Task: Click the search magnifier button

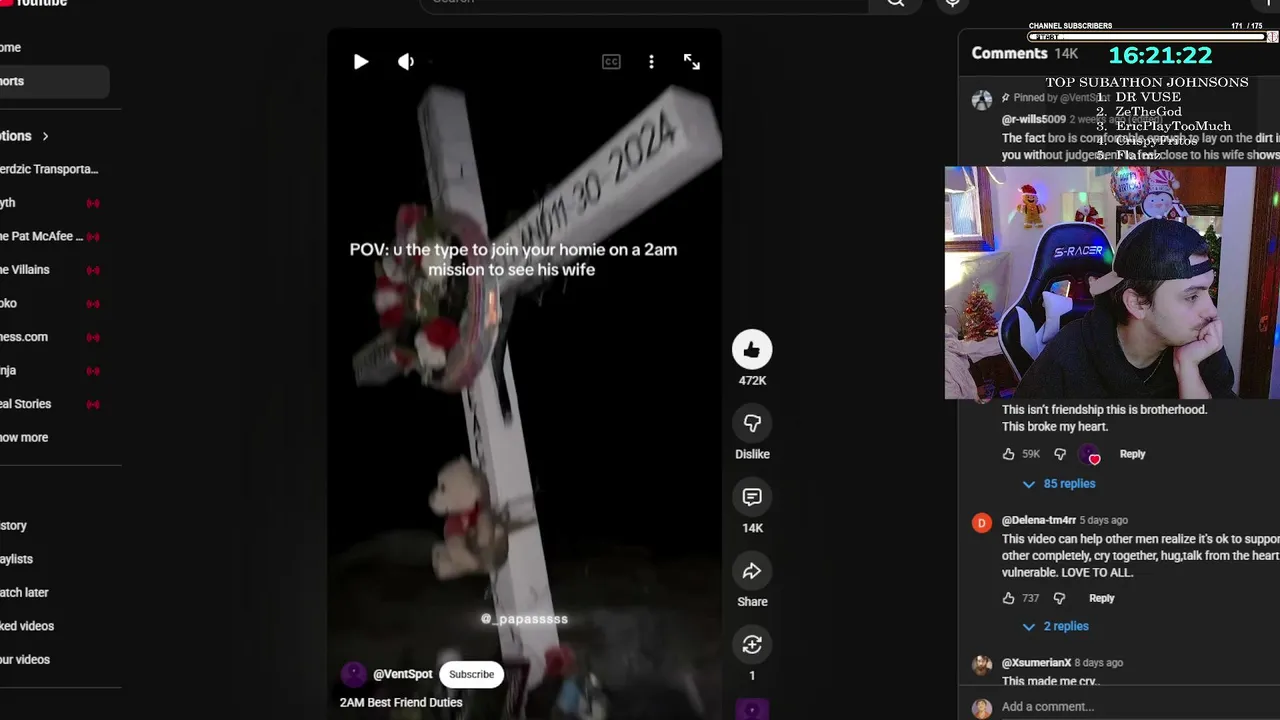Action: pos(896,3)
